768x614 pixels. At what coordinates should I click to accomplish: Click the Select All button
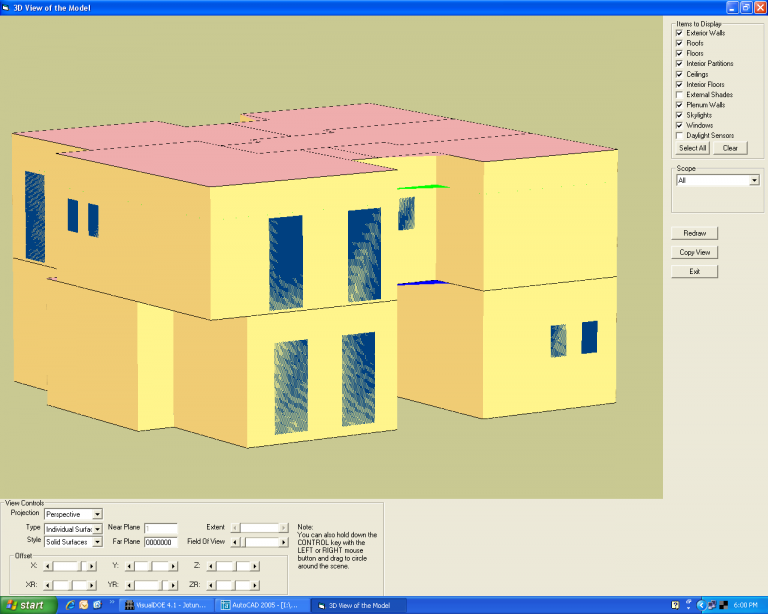692,148
